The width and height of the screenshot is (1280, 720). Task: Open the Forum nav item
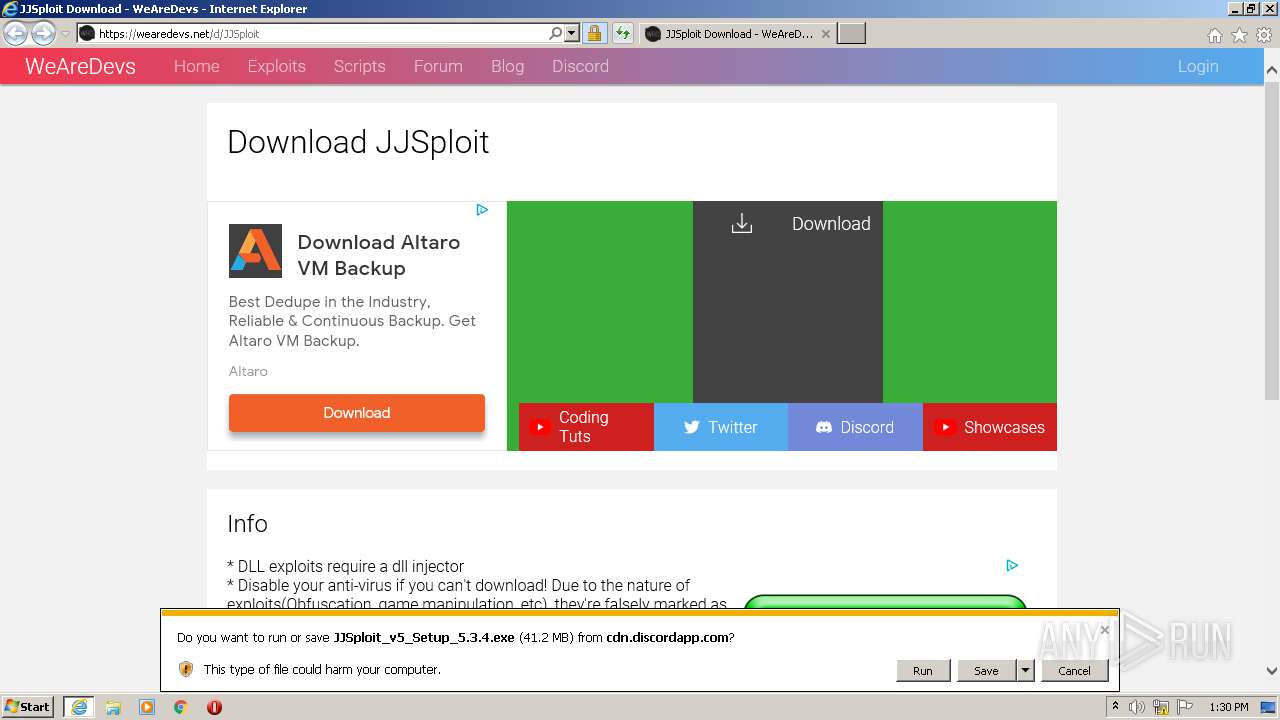tap(438, 66)
